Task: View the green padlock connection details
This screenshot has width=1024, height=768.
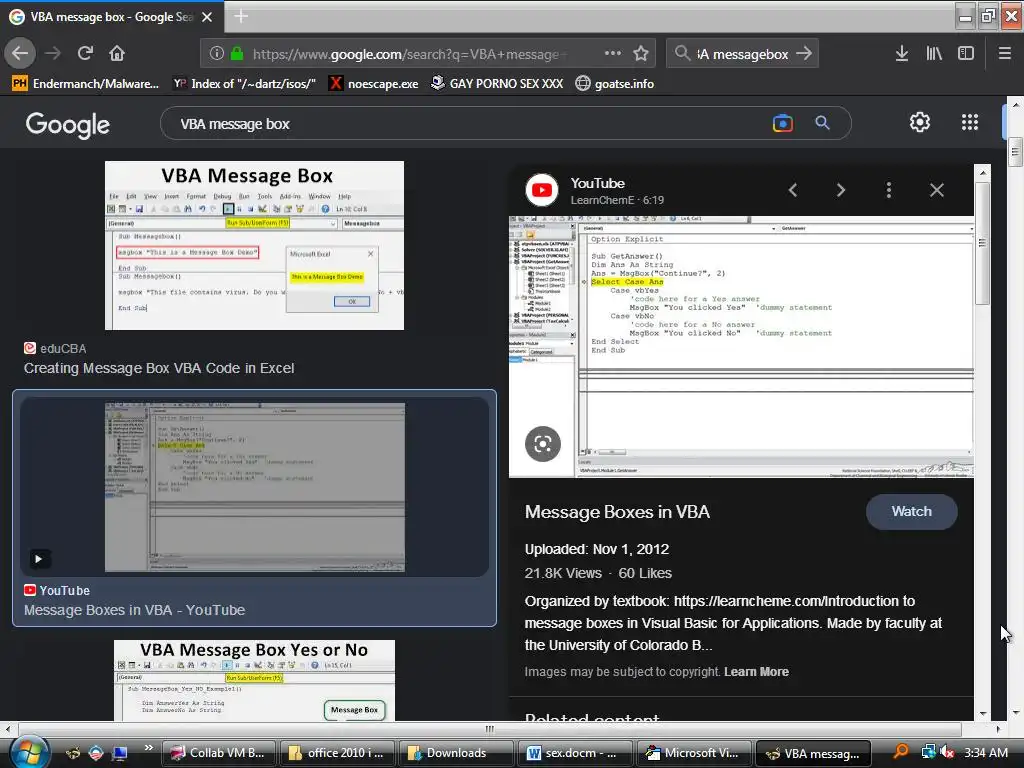Action: (x=236, y=54)
